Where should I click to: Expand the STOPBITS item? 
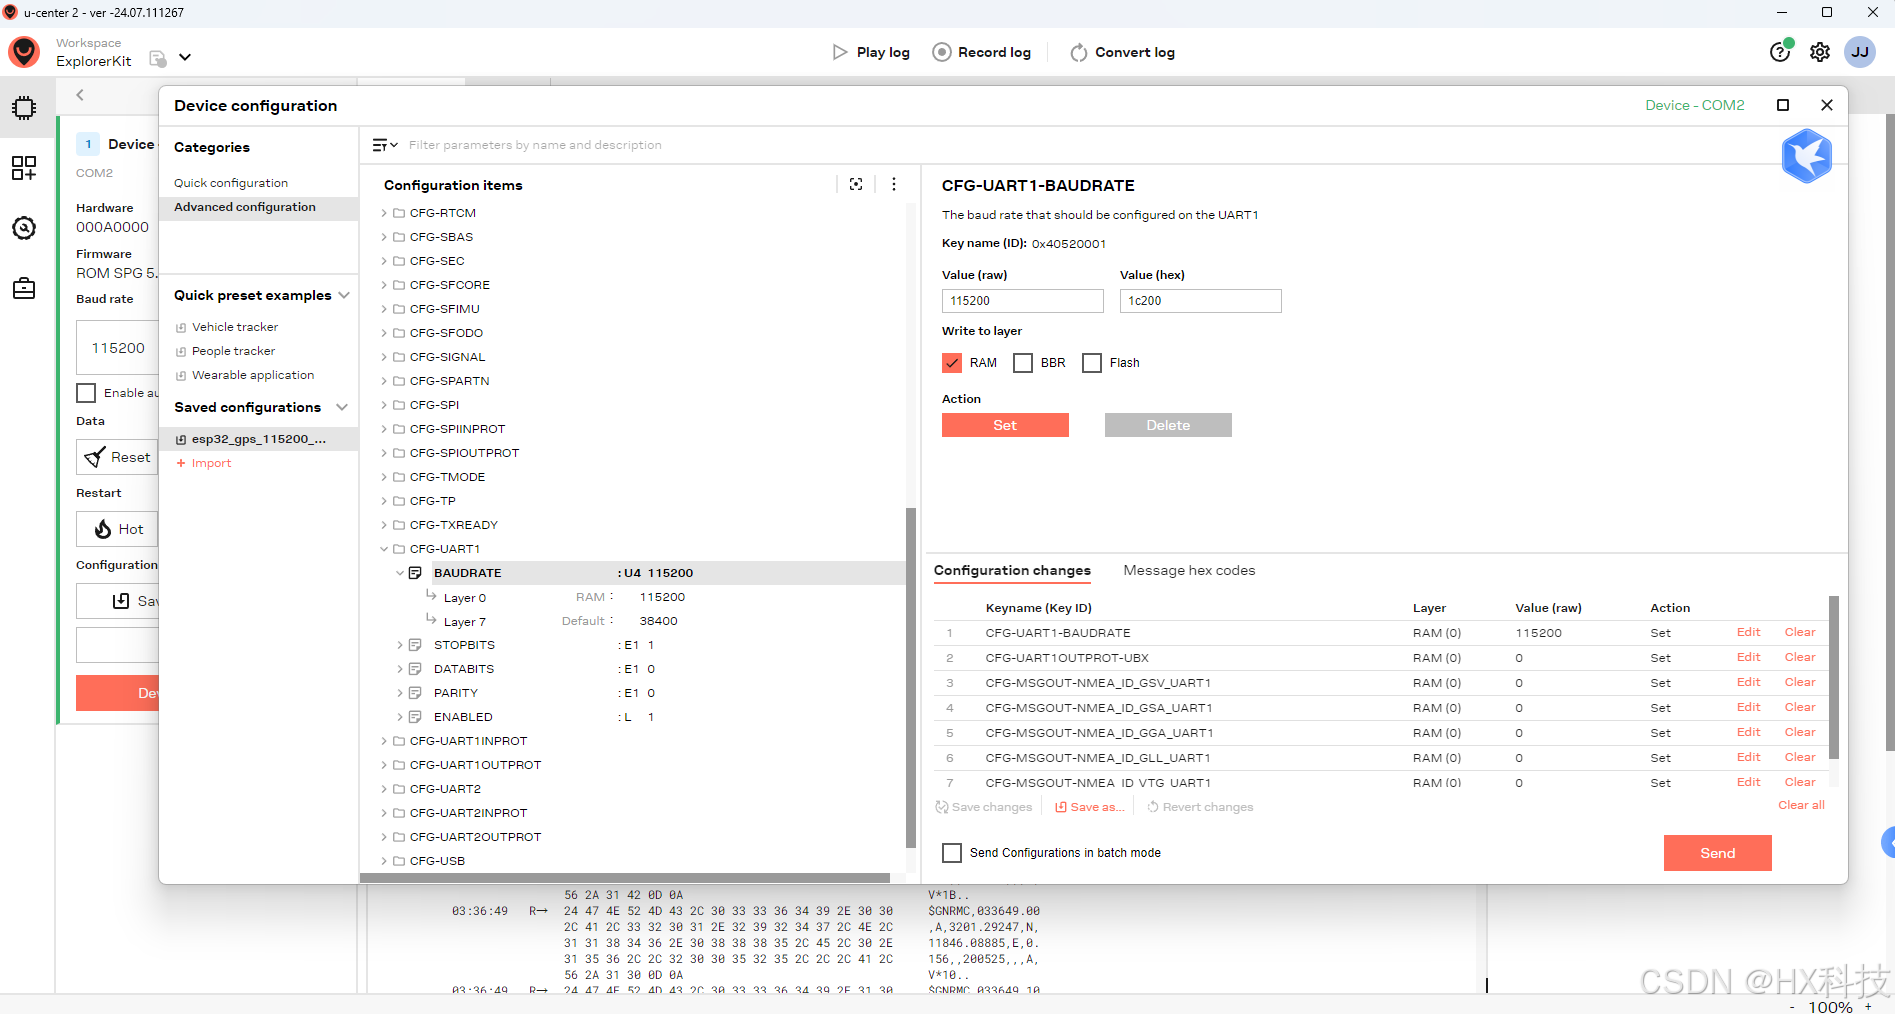click(400, 645)
